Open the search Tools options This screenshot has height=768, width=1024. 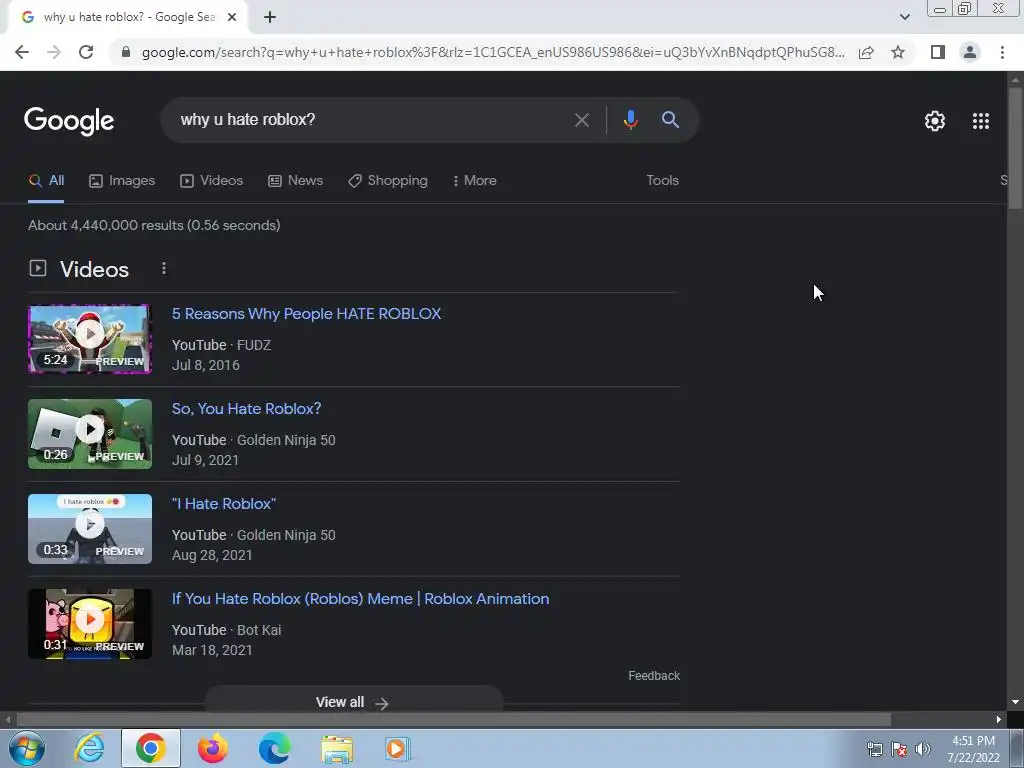click(662, 181)
